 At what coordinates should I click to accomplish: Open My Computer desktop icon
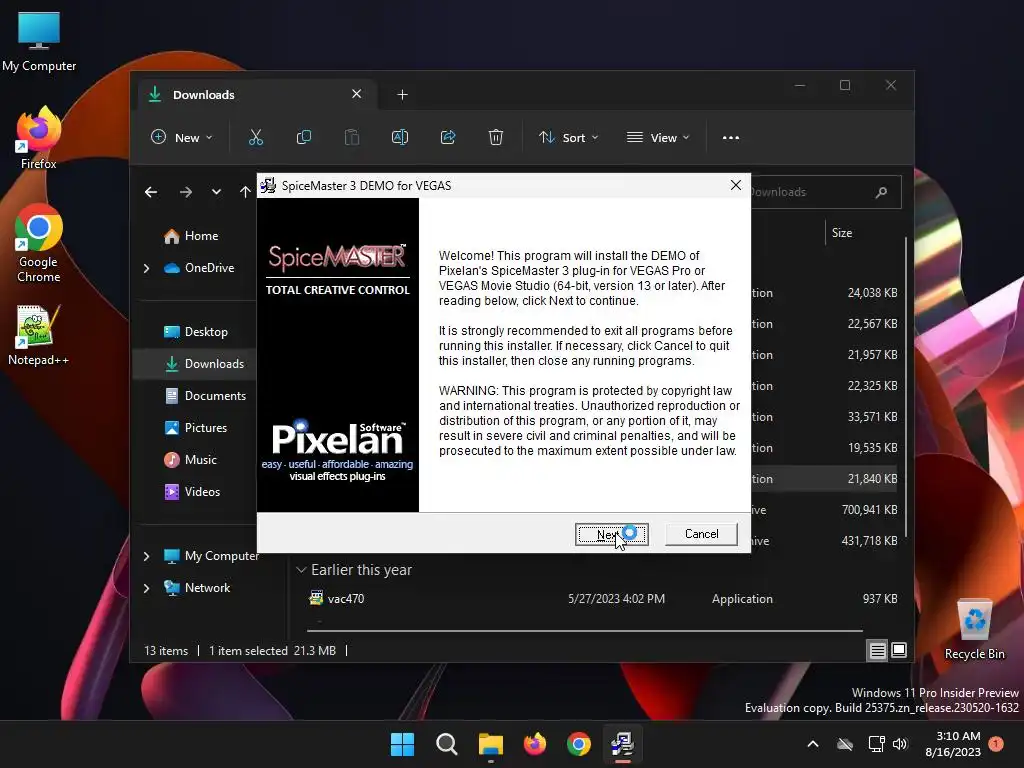point(39,42)
